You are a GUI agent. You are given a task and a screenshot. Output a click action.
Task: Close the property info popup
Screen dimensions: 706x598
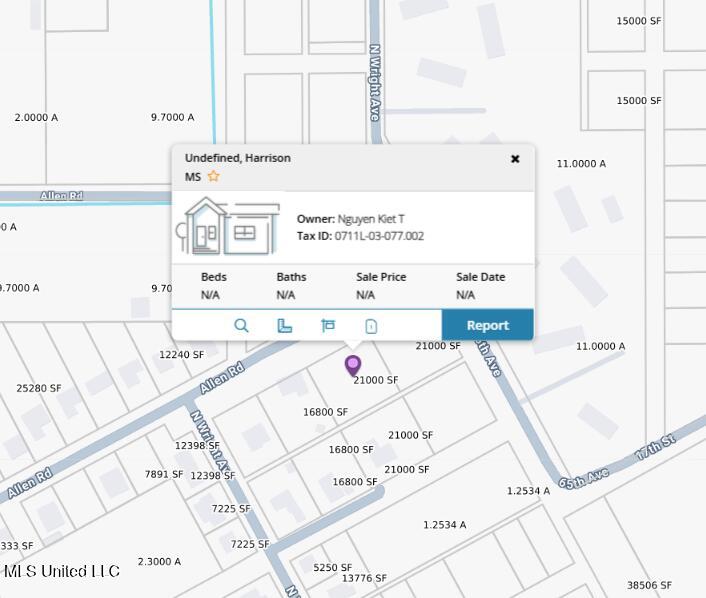click(x=515, y=159)
